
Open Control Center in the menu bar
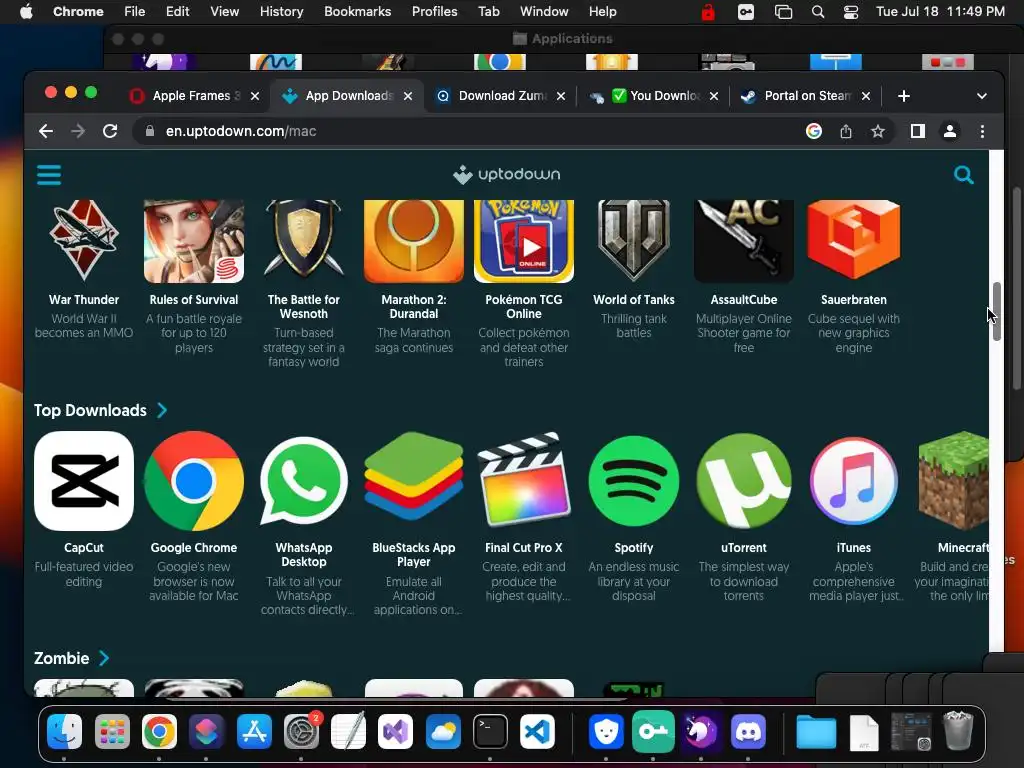click(x=850, y=12)
